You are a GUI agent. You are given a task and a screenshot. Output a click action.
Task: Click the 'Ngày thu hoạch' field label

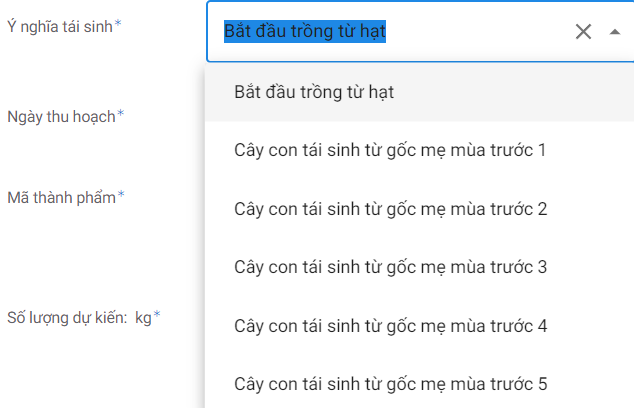pos(60,115)
